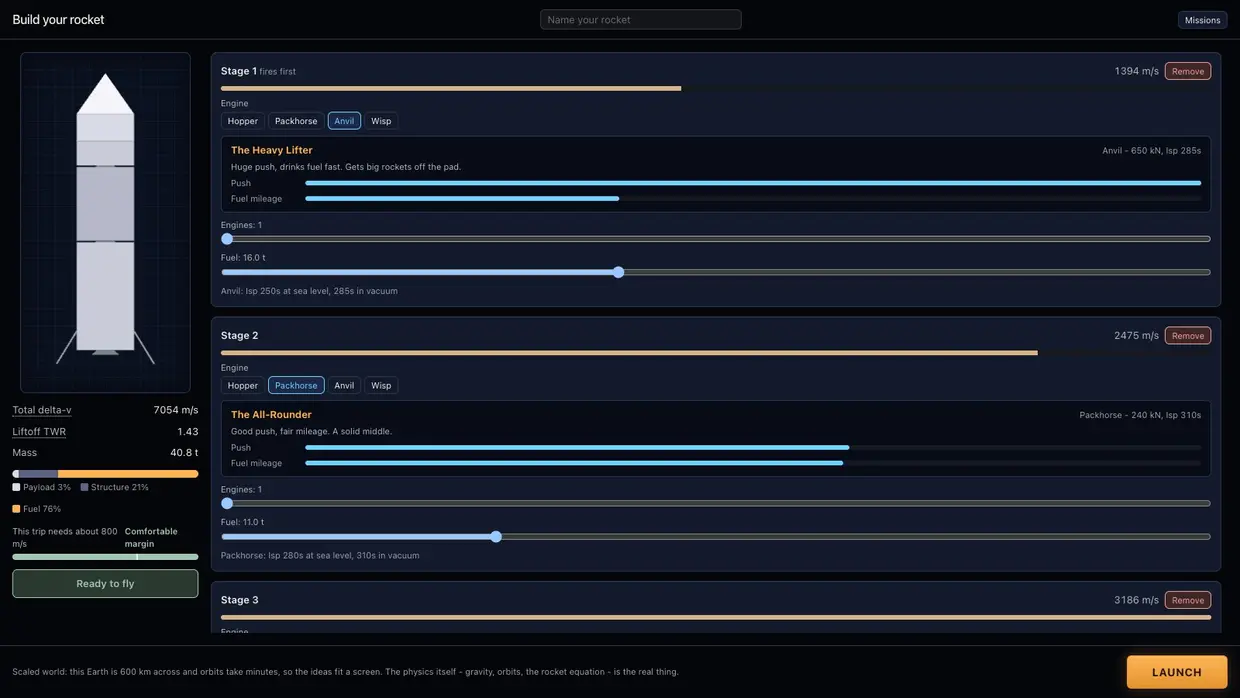Click the Stage 1 Fuel slider handle
This screenshot has height=698, width=1240.
pyautogui.click(x=618, y=272)
